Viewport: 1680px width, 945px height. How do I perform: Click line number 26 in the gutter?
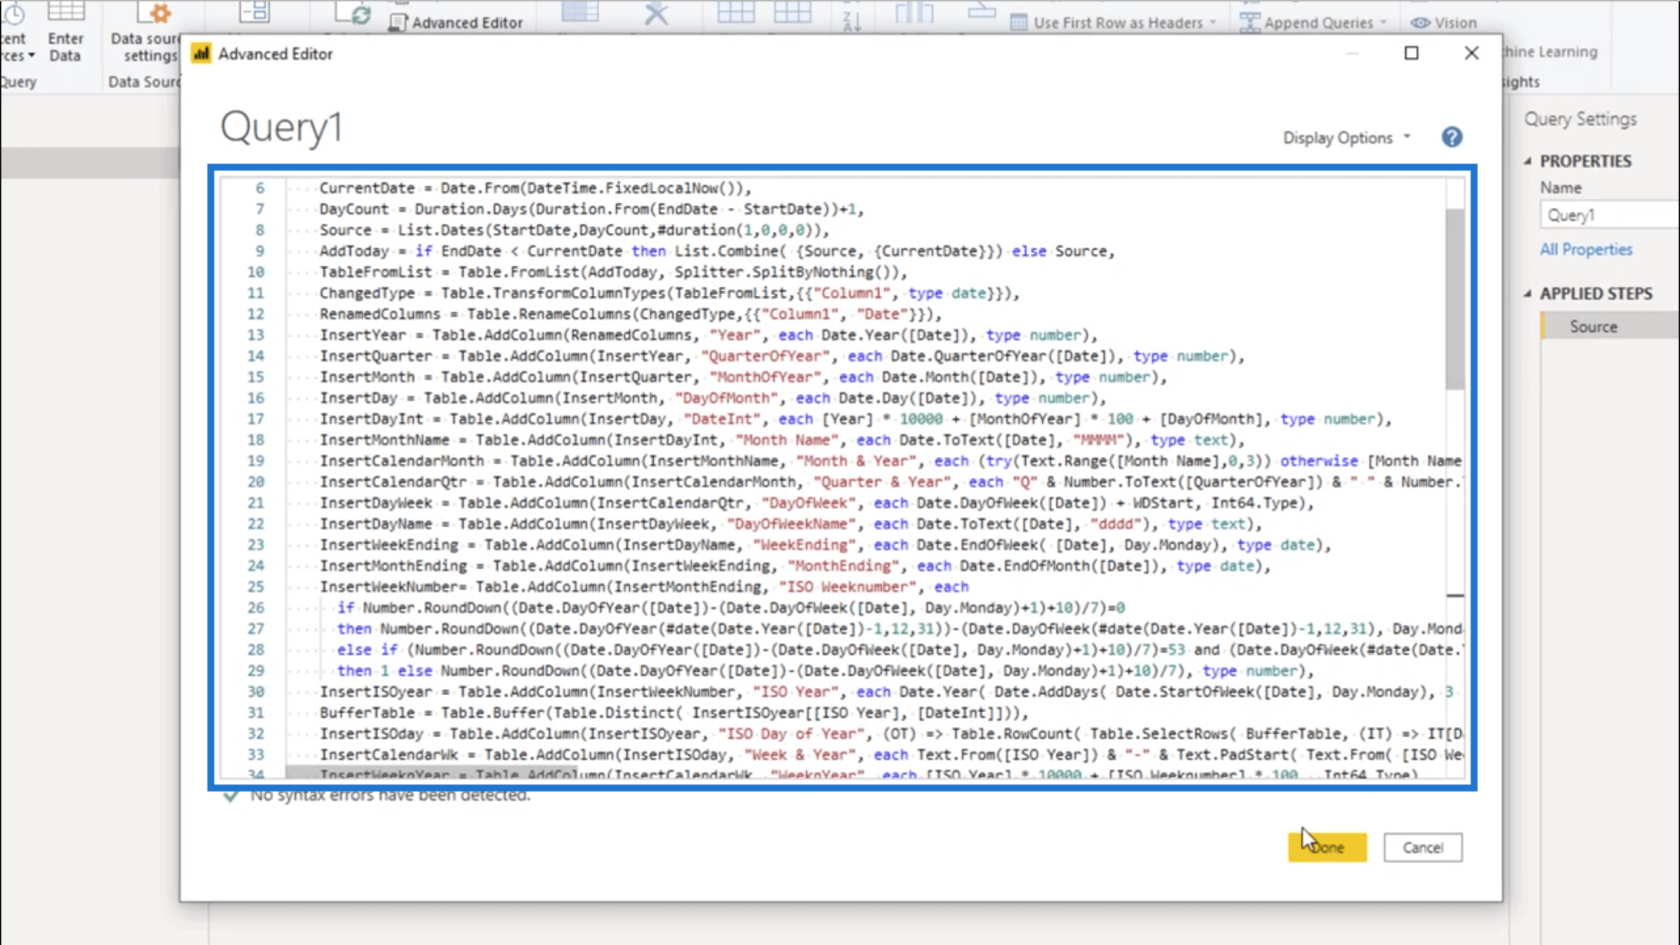point(256,608)
